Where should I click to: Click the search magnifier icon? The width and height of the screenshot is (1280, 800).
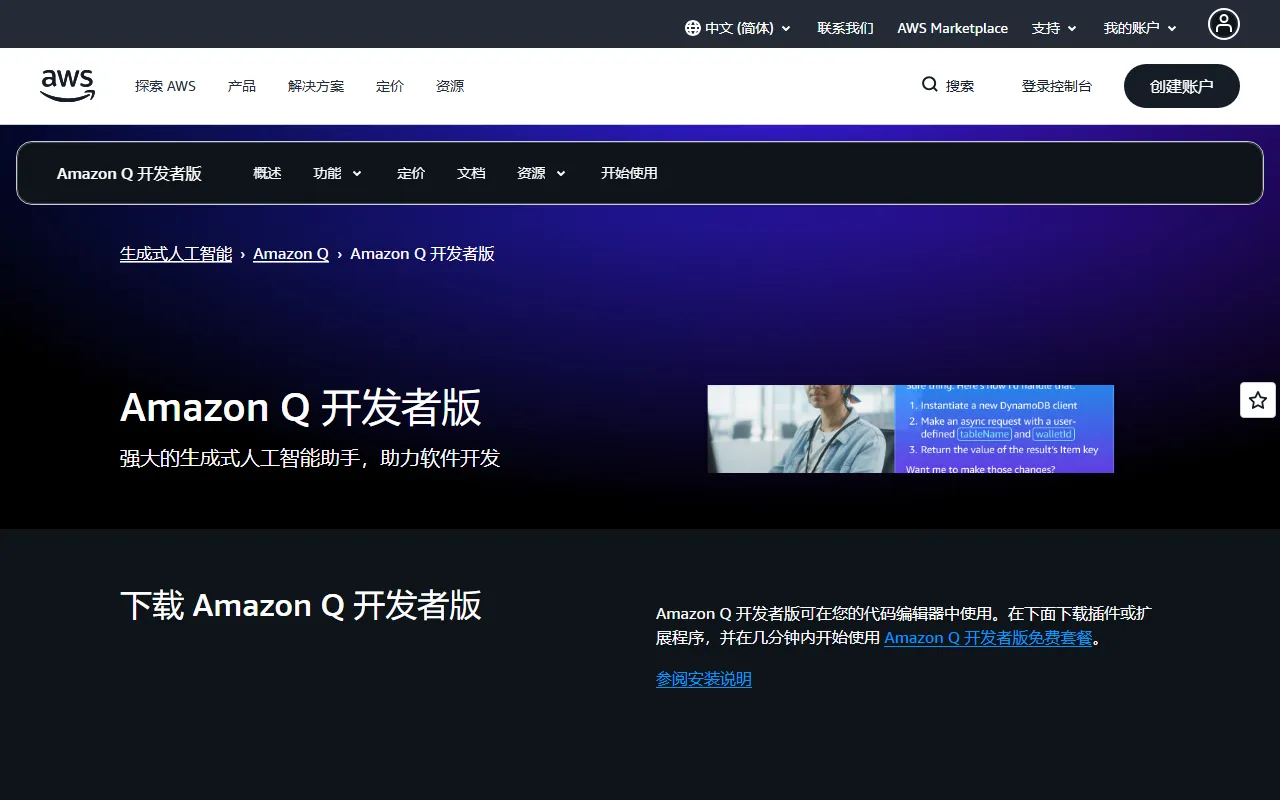click(x=930, y=85)
